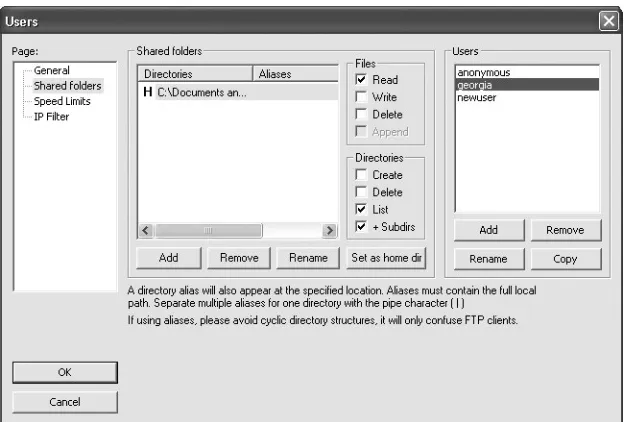Enable the Directories Create checkbox
Screen dimensions: 624x422
(361, 175)
